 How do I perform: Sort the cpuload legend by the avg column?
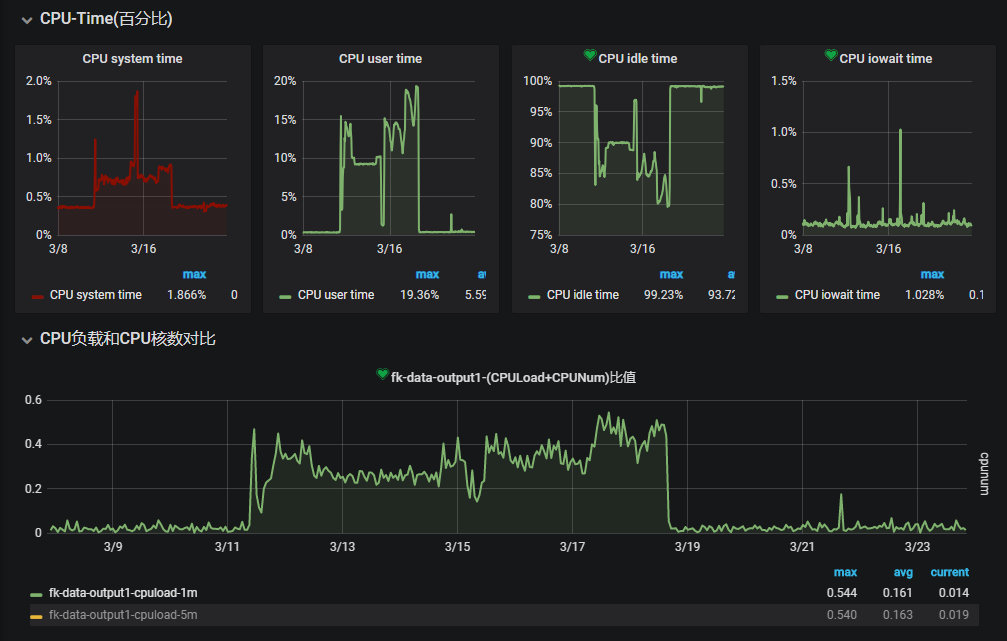pyautogui.click(x=901, y=572)
